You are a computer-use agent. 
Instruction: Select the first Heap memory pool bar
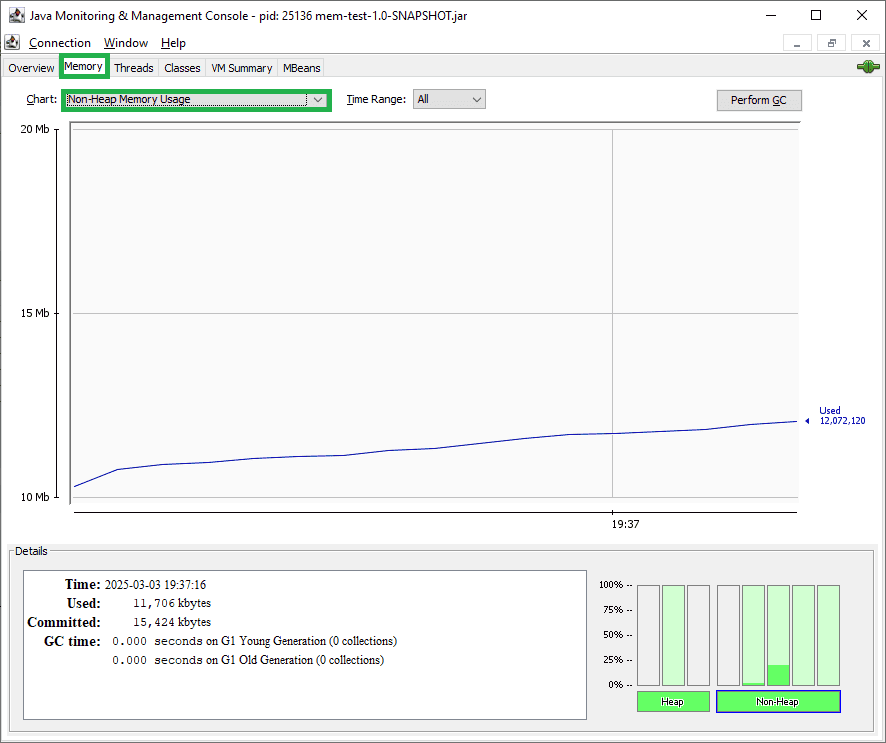[648, 635]
